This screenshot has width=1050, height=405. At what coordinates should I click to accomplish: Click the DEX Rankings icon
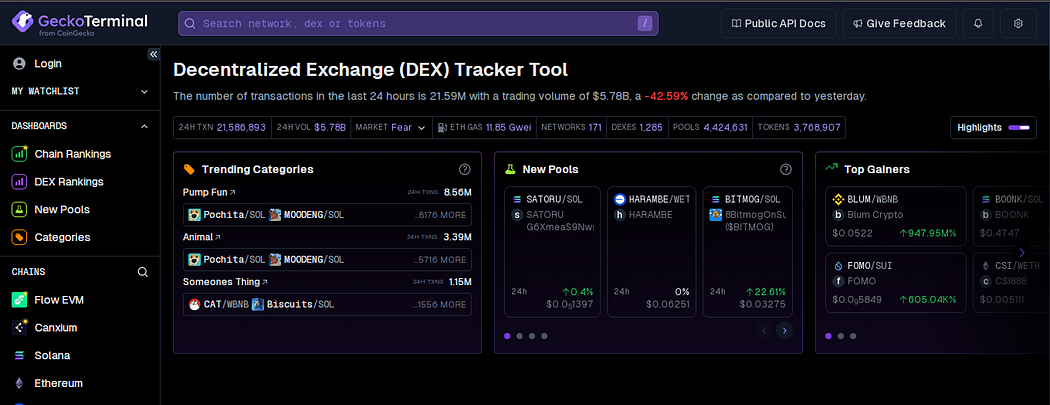coord(19,182)
